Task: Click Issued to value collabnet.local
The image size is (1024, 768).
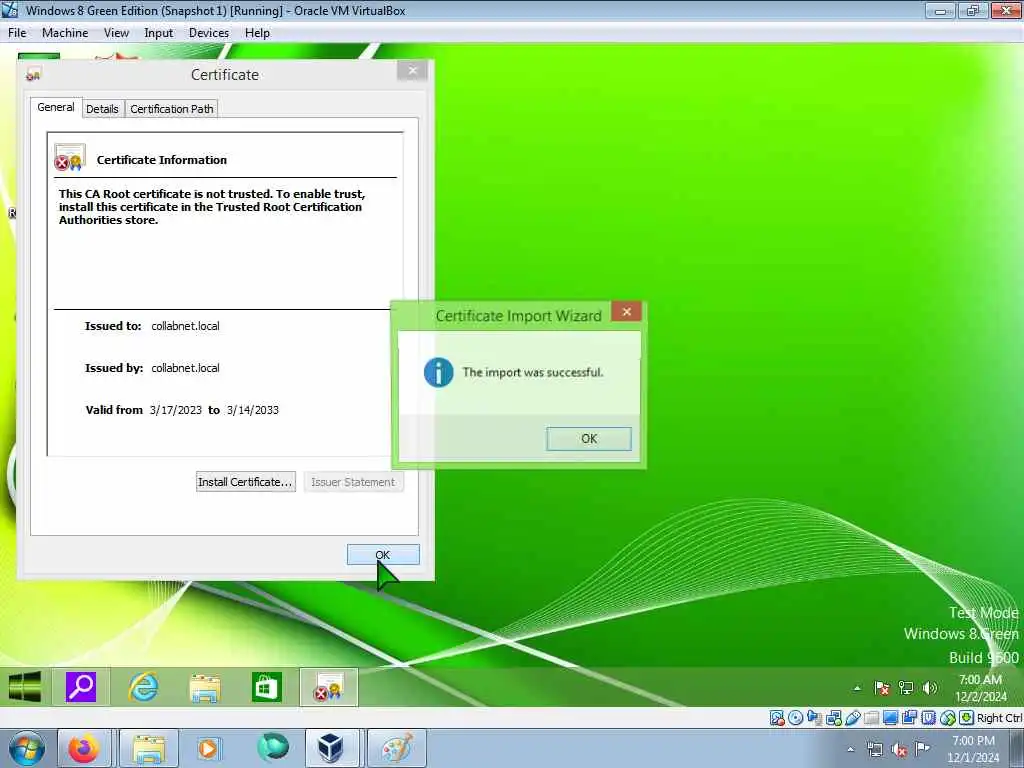Action: click(x=185, y=326)
